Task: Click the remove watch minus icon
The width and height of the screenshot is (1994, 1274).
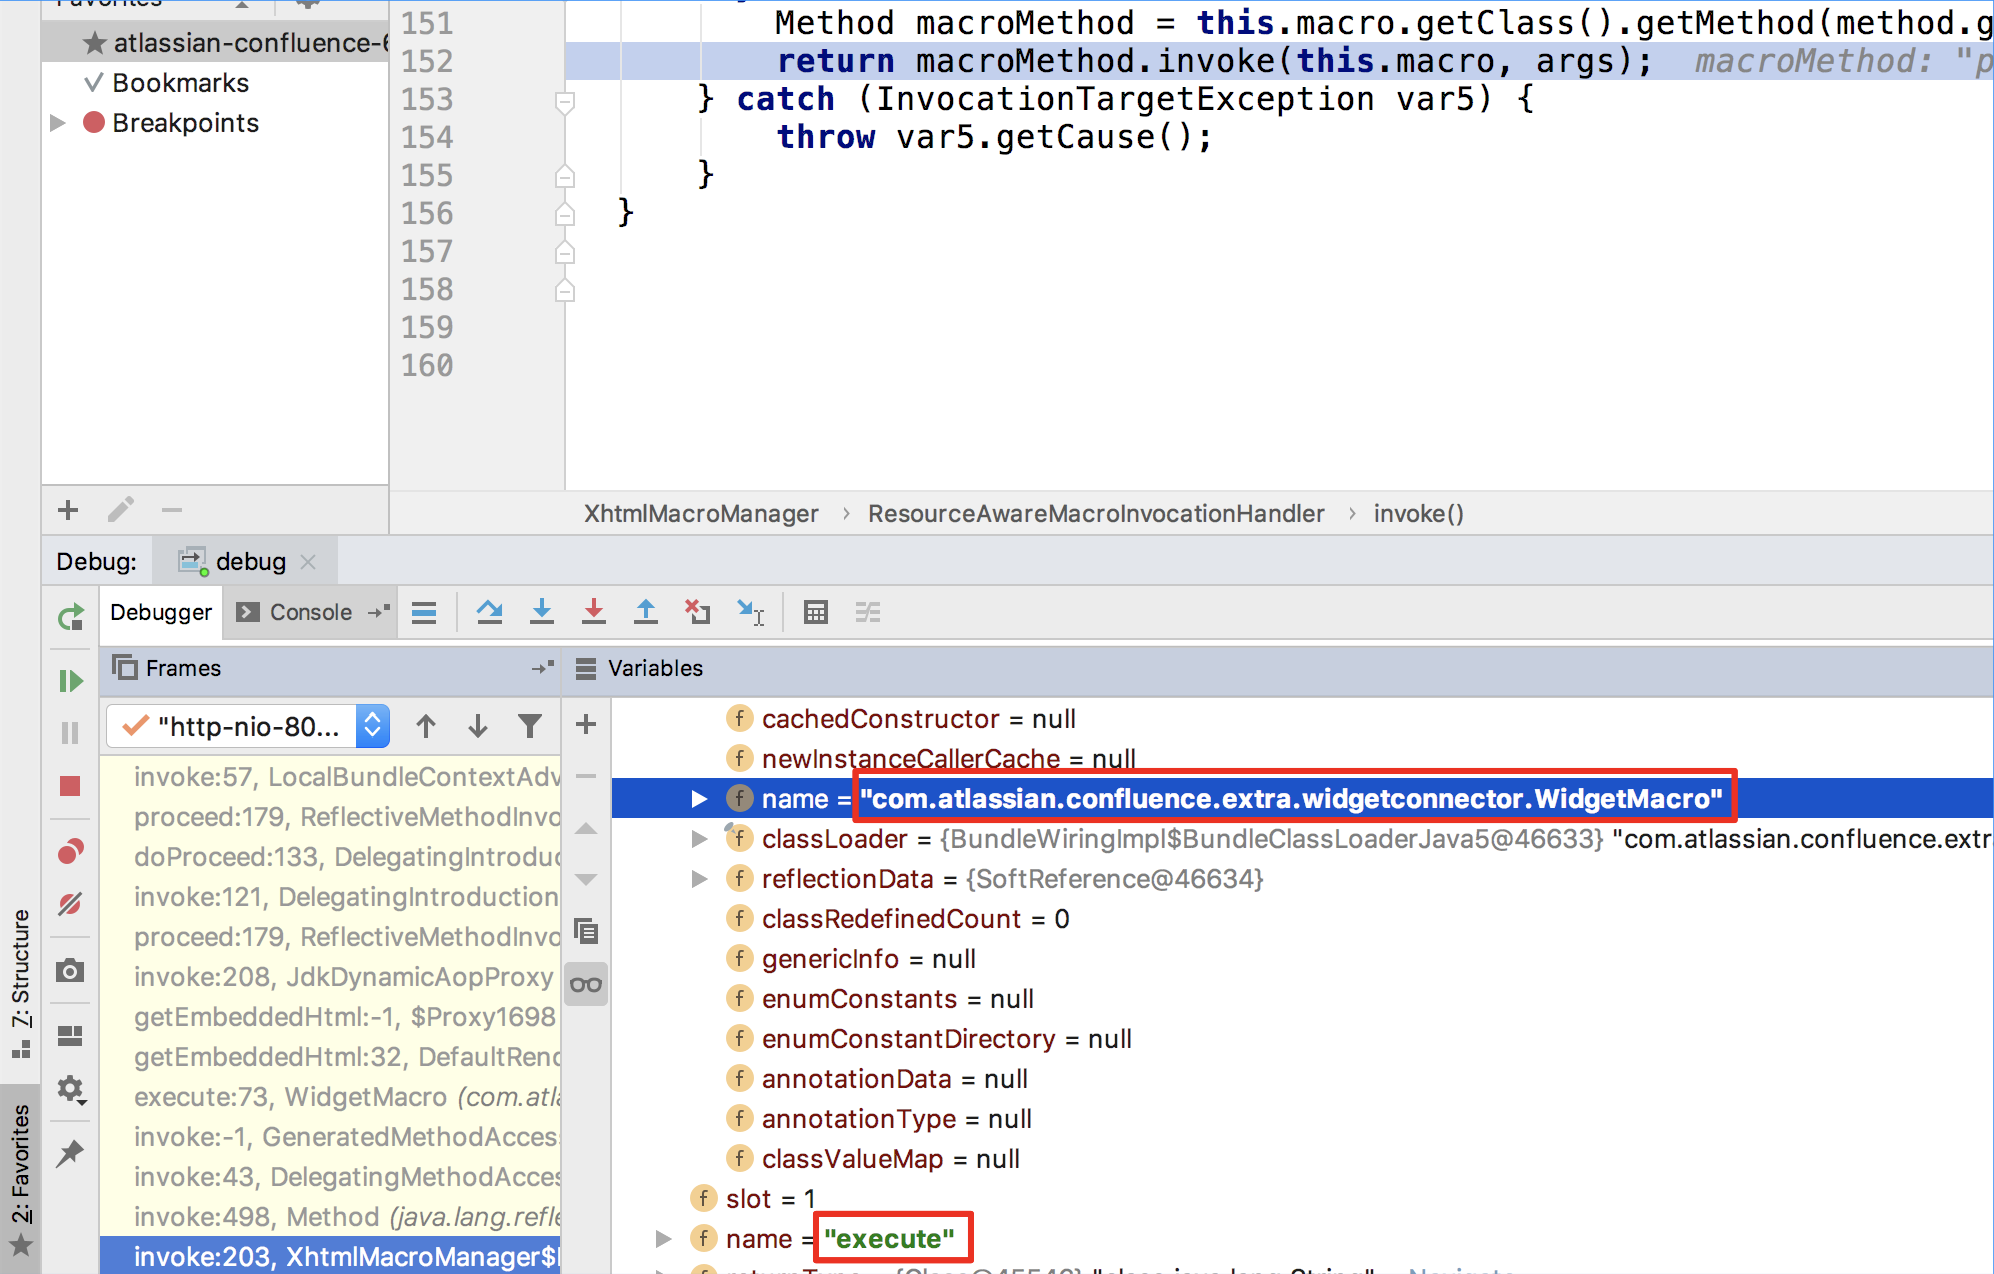Action: coord(586,776)
